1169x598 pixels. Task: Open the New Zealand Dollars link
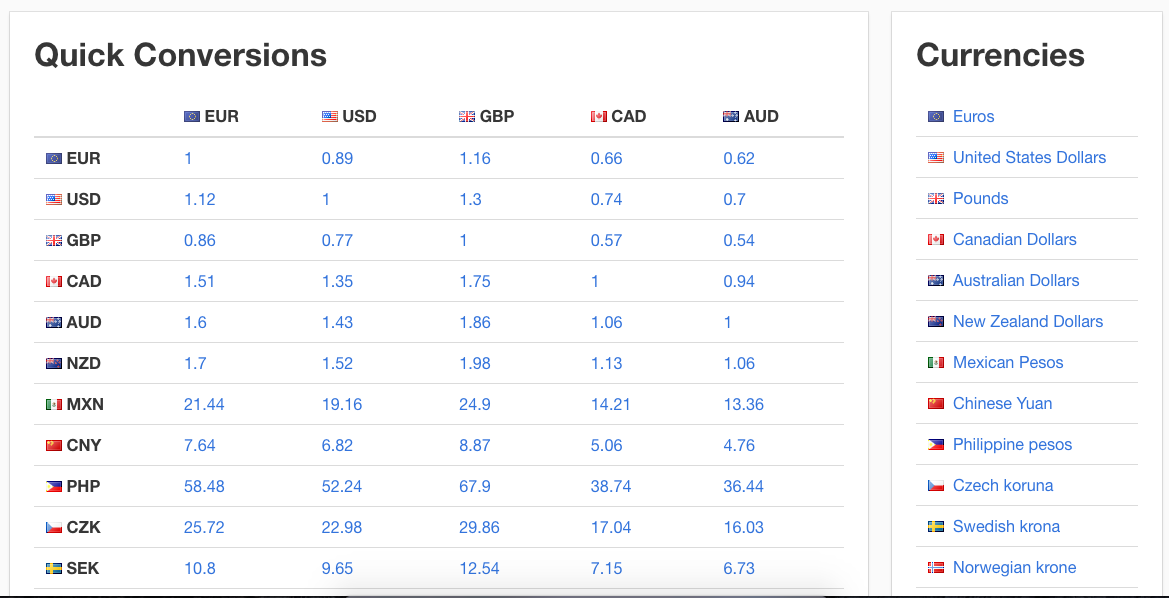click(1027, 321)
